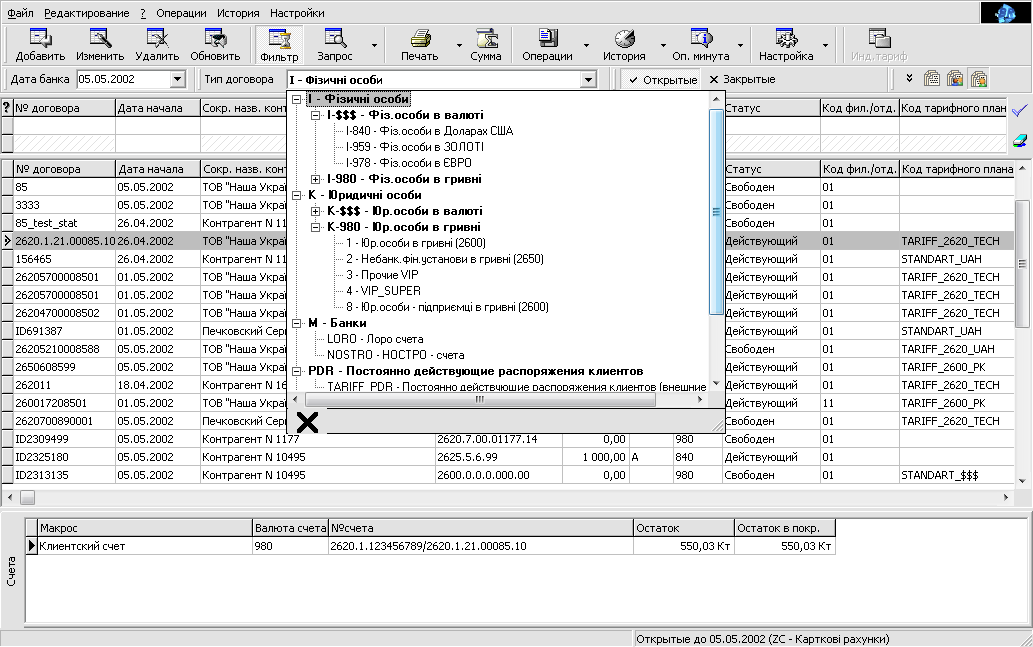Click the tree's horizontal scrollbar thumb
1033x647 pixels.
(480, 399)
